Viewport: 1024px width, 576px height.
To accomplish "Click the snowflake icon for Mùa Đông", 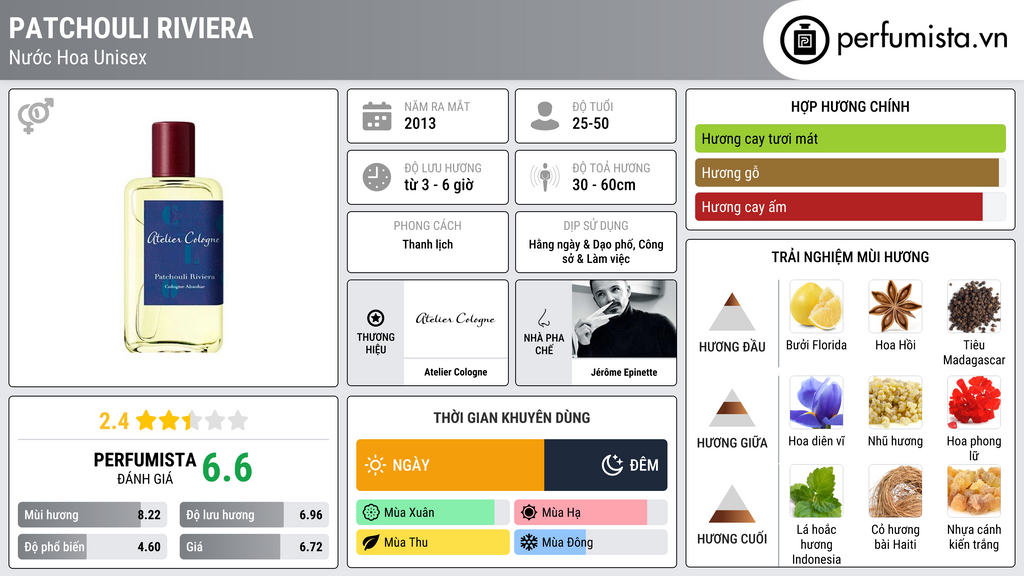I will pyautogui.click(x=529, y=542).
